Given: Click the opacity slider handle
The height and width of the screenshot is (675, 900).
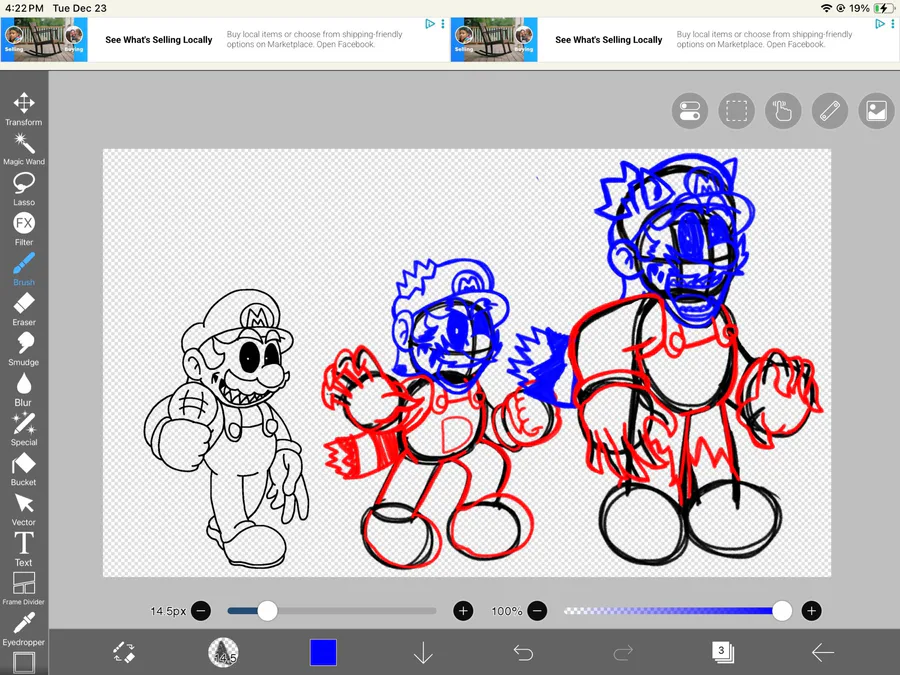Looking at the screenshot, I should pos(782,611).
